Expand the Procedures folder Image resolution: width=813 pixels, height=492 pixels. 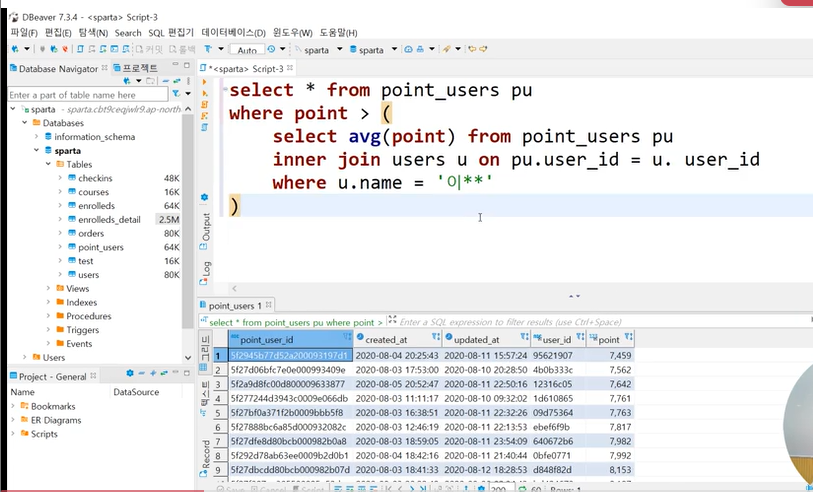coord(48,316)
